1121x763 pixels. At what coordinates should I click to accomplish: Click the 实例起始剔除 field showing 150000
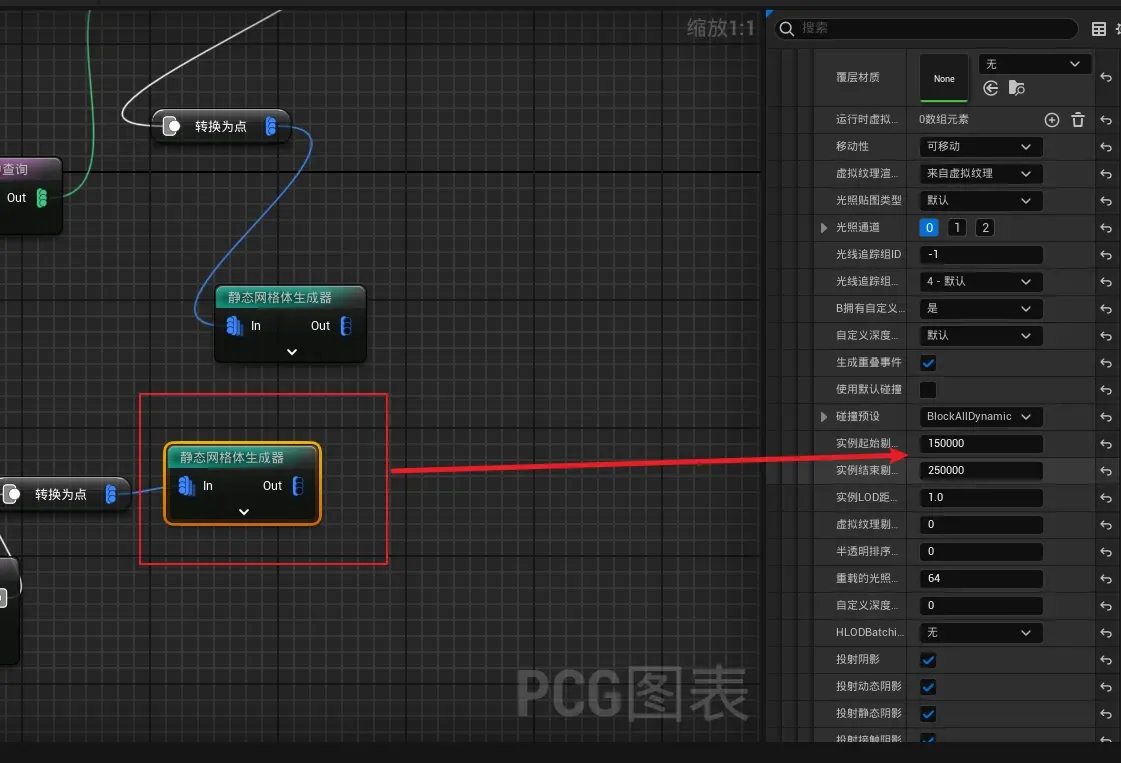(980, 443)
